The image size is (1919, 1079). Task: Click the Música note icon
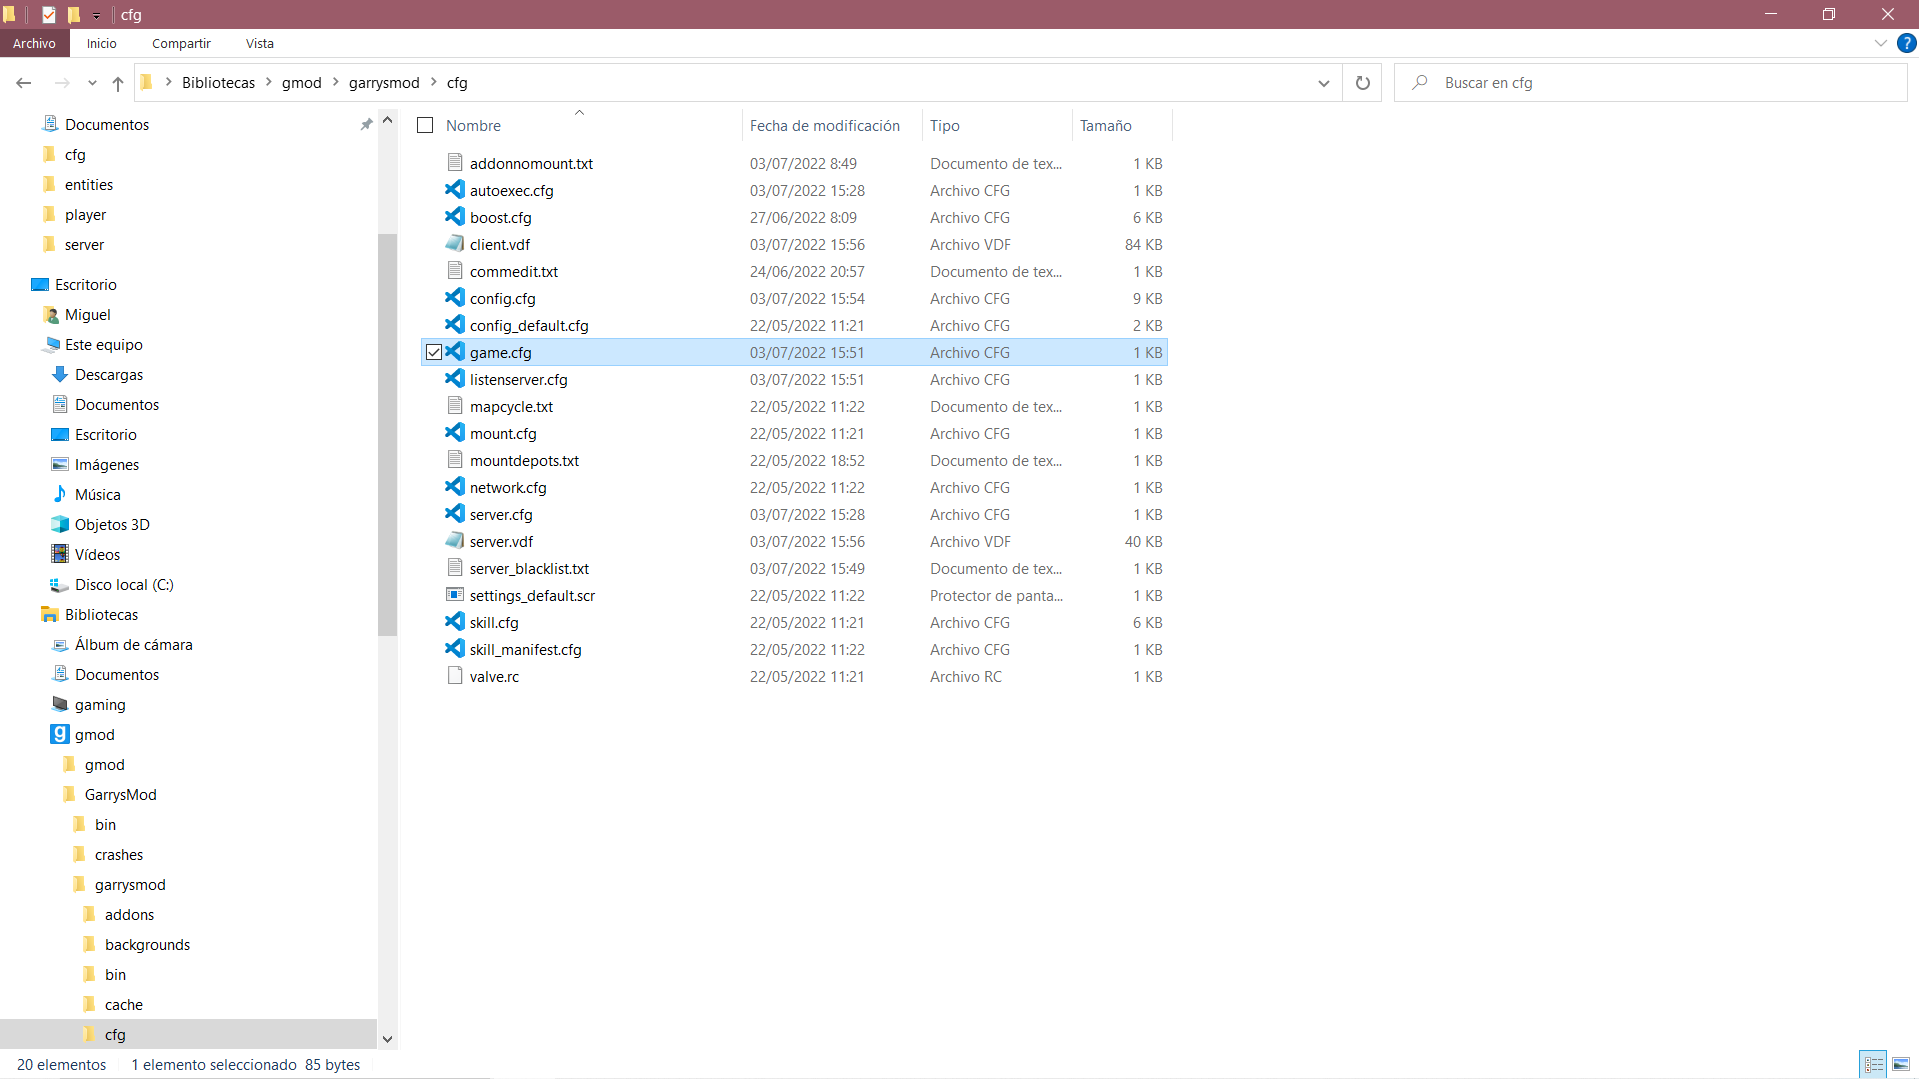click(x=60, y=494)
